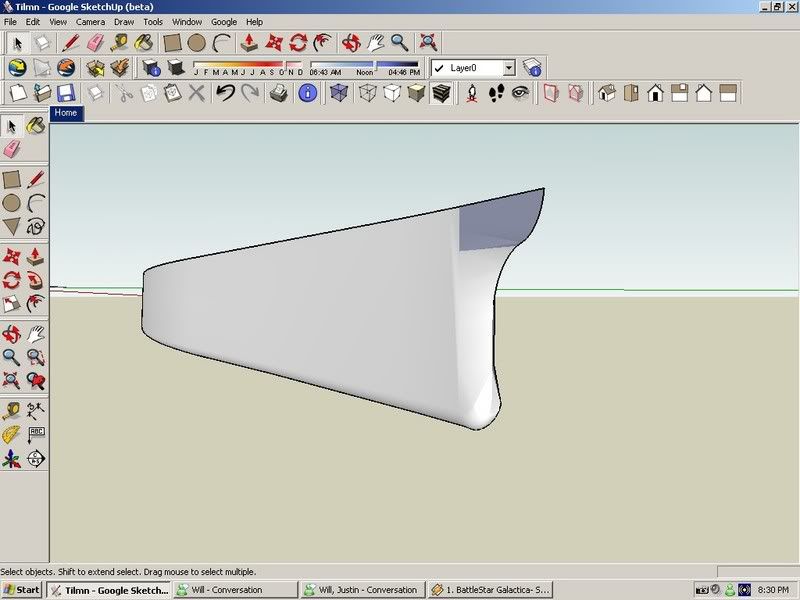Viewport: 800px width, 600px height.
Task: Open the Google menu
Action: (x=224, y=22)
